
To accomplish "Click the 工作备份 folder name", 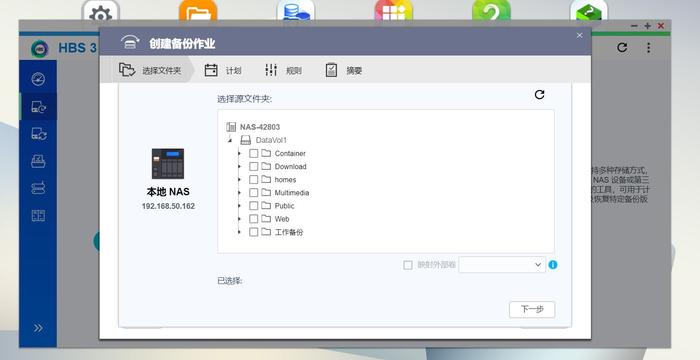I will pos(289,232).
